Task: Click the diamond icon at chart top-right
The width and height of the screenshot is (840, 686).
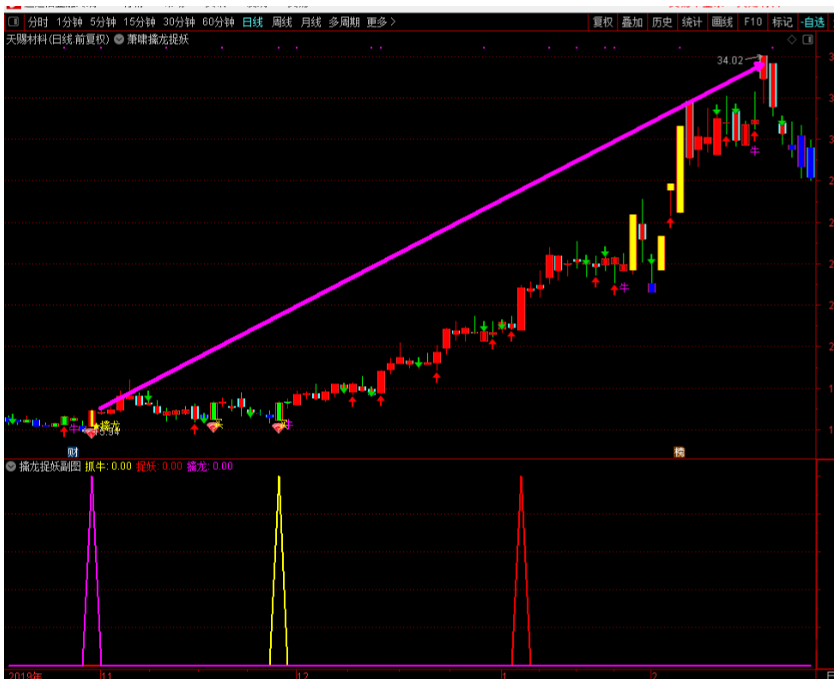Action: click(x=792, y=40)
